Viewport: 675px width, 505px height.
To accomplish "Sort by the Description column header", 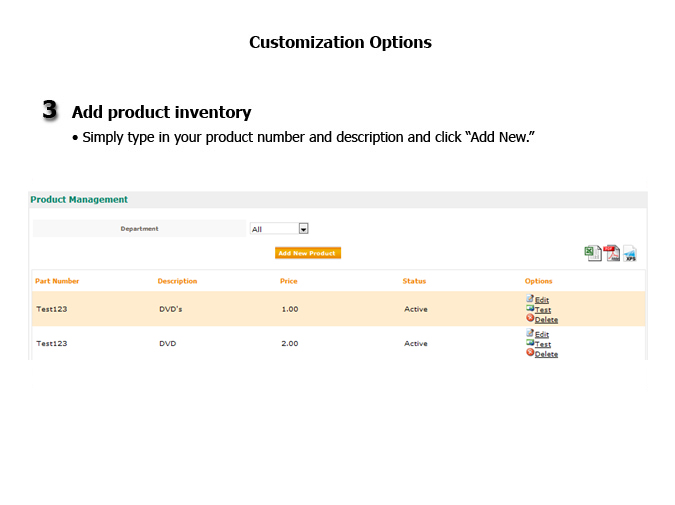I will point(177,281).
